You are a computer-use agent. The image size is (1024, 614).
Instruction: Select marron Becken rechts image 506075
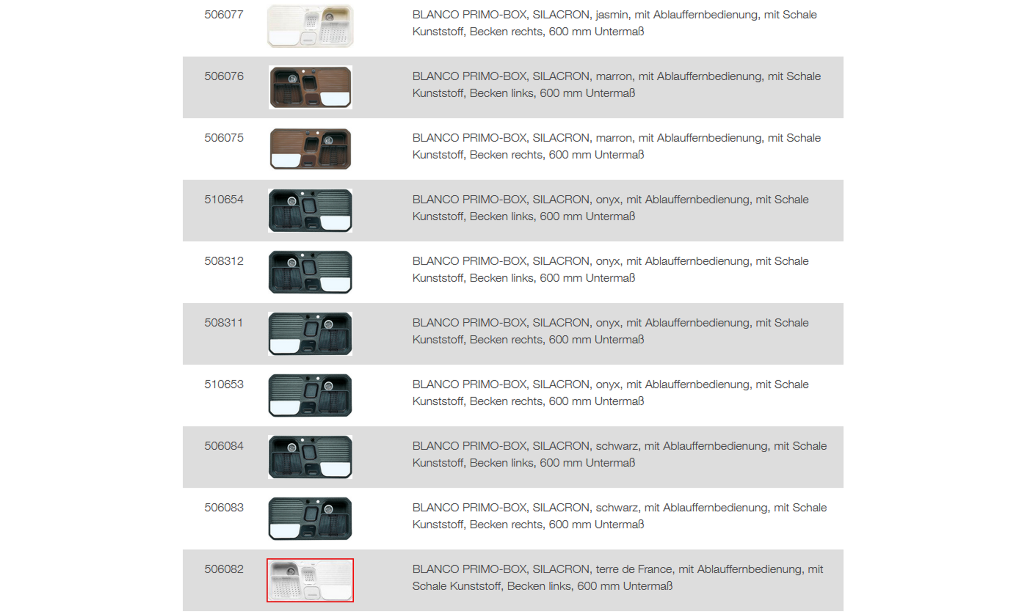310,149
